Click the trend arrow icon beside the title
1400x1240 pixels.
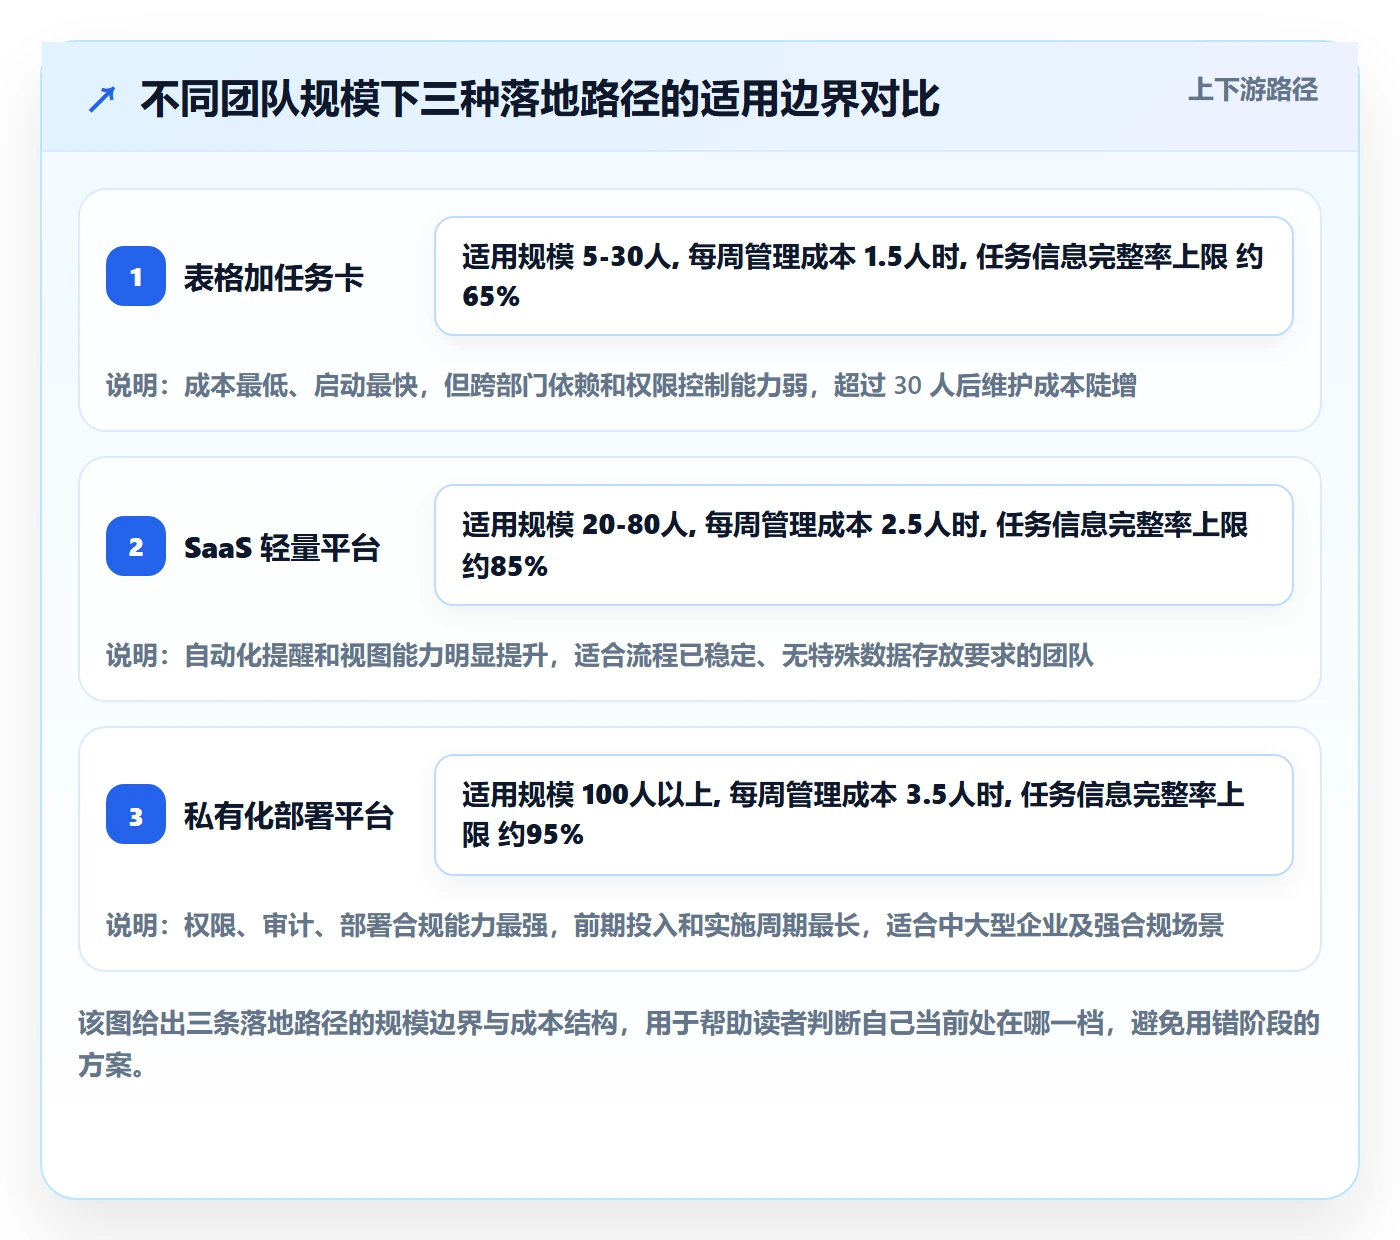[x=102, y=99]
